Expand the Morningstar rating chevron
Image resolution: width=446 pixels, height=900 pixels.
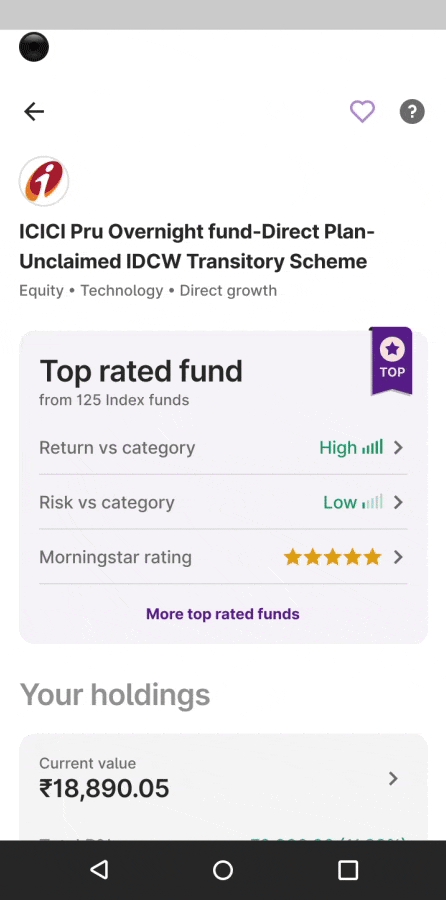(398, 557)
